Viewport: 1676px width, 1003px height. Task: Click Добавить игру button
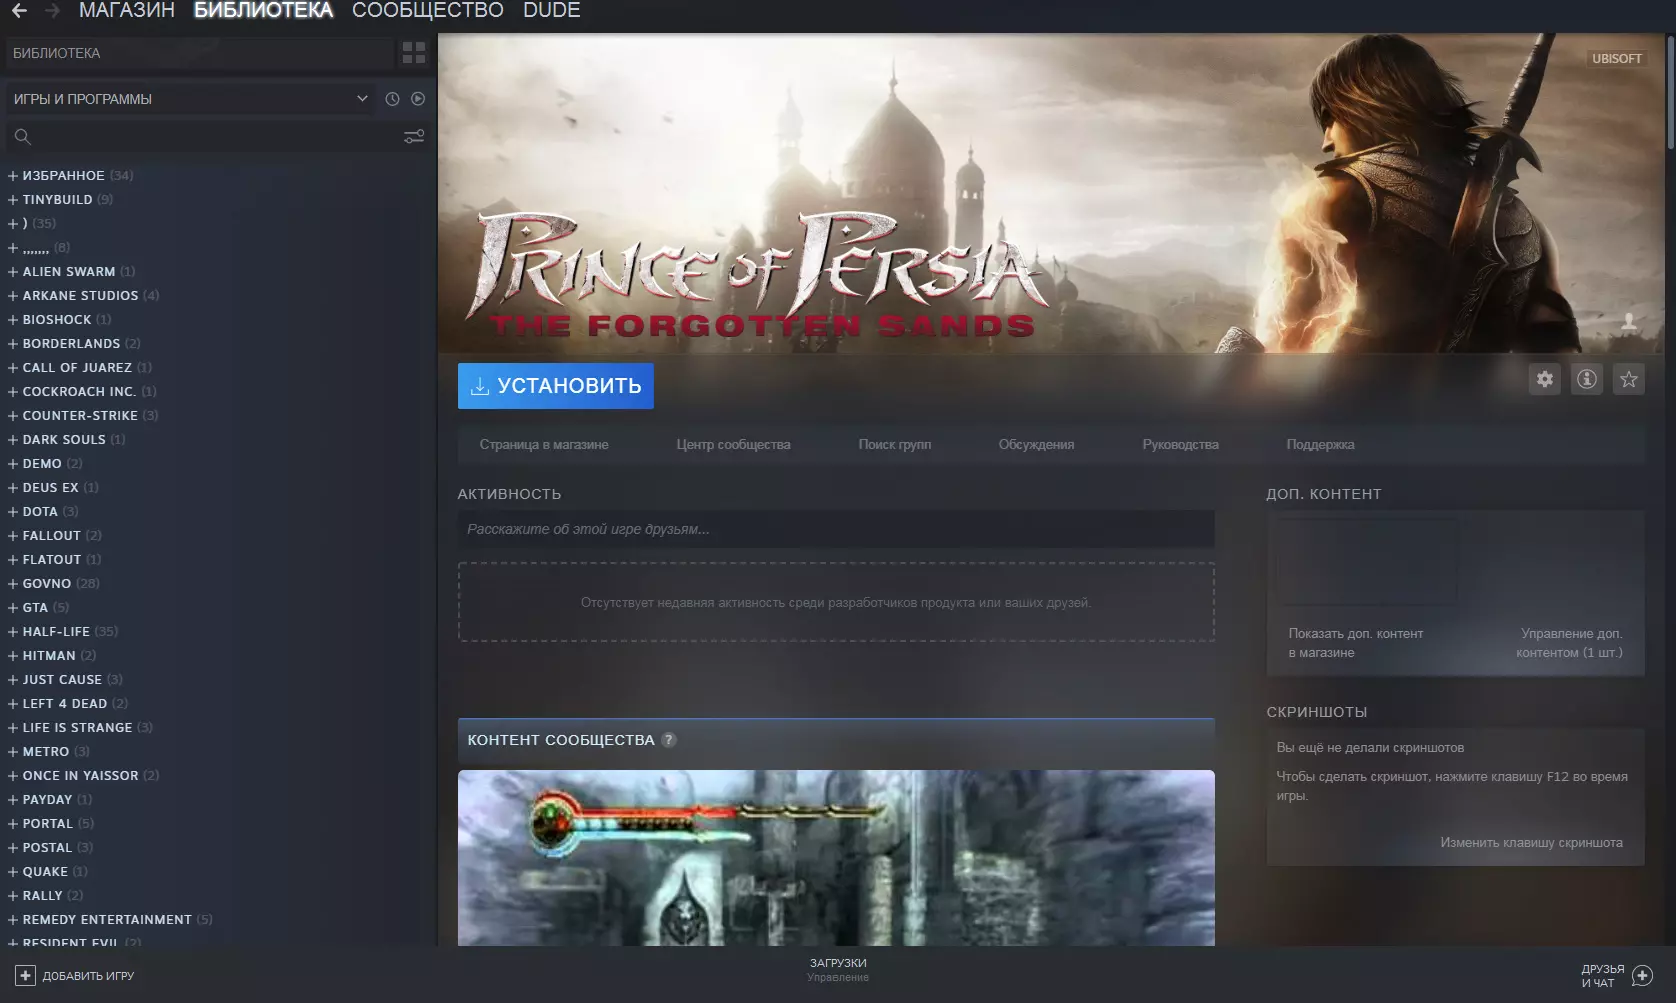tap(75, 976)
